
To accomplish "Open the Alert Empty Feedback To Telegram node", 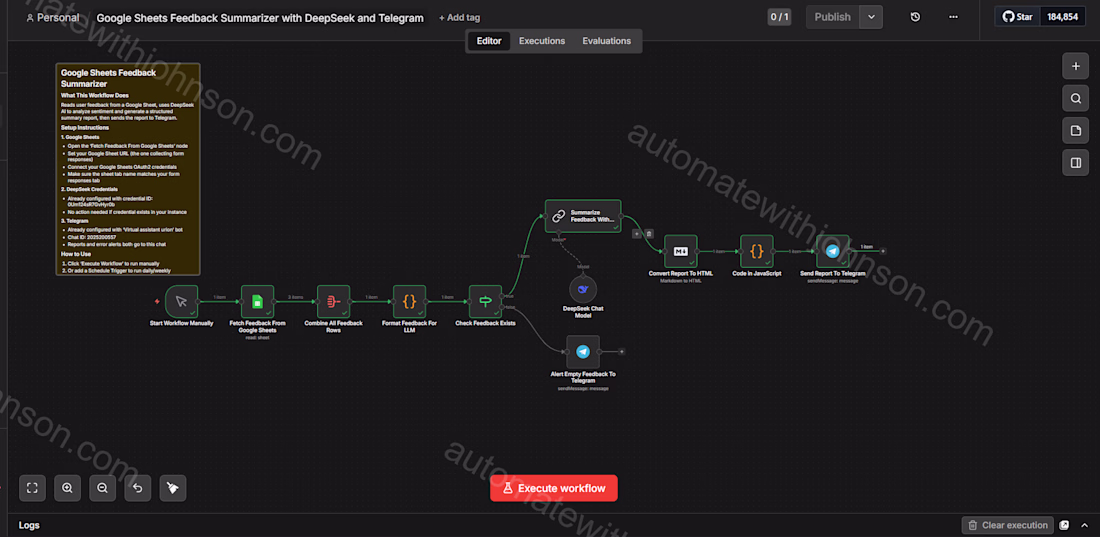I will tap(583, 352).
